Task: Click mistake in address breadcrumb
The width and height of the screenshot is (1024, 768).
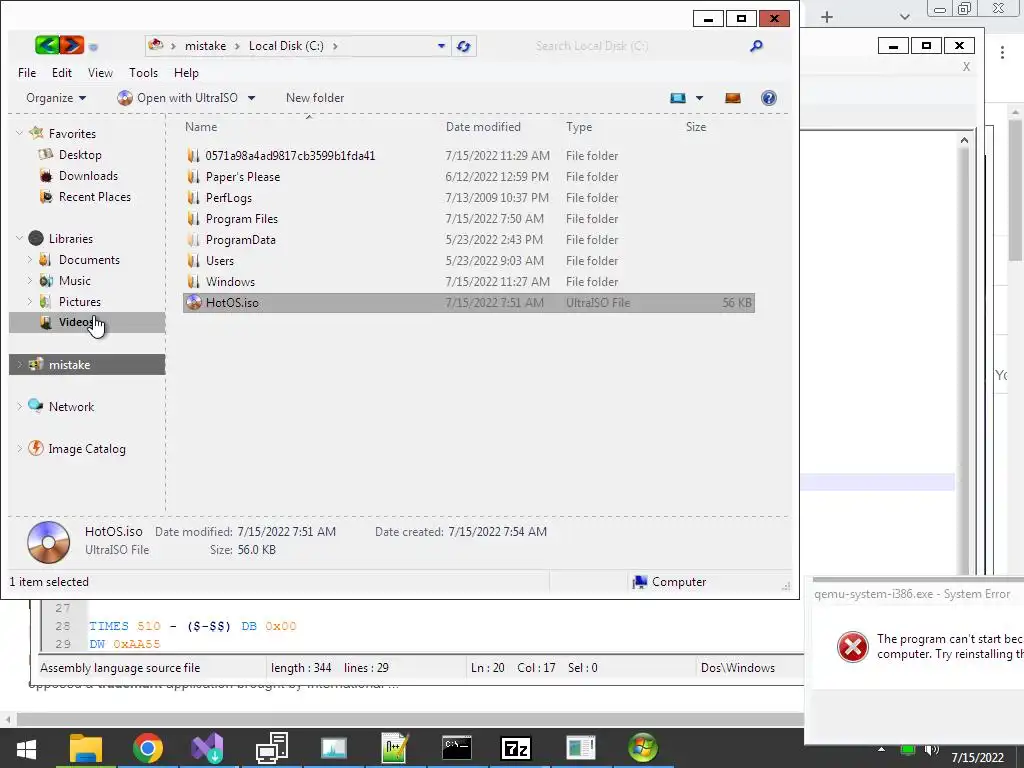Action: tap(205, 46)
